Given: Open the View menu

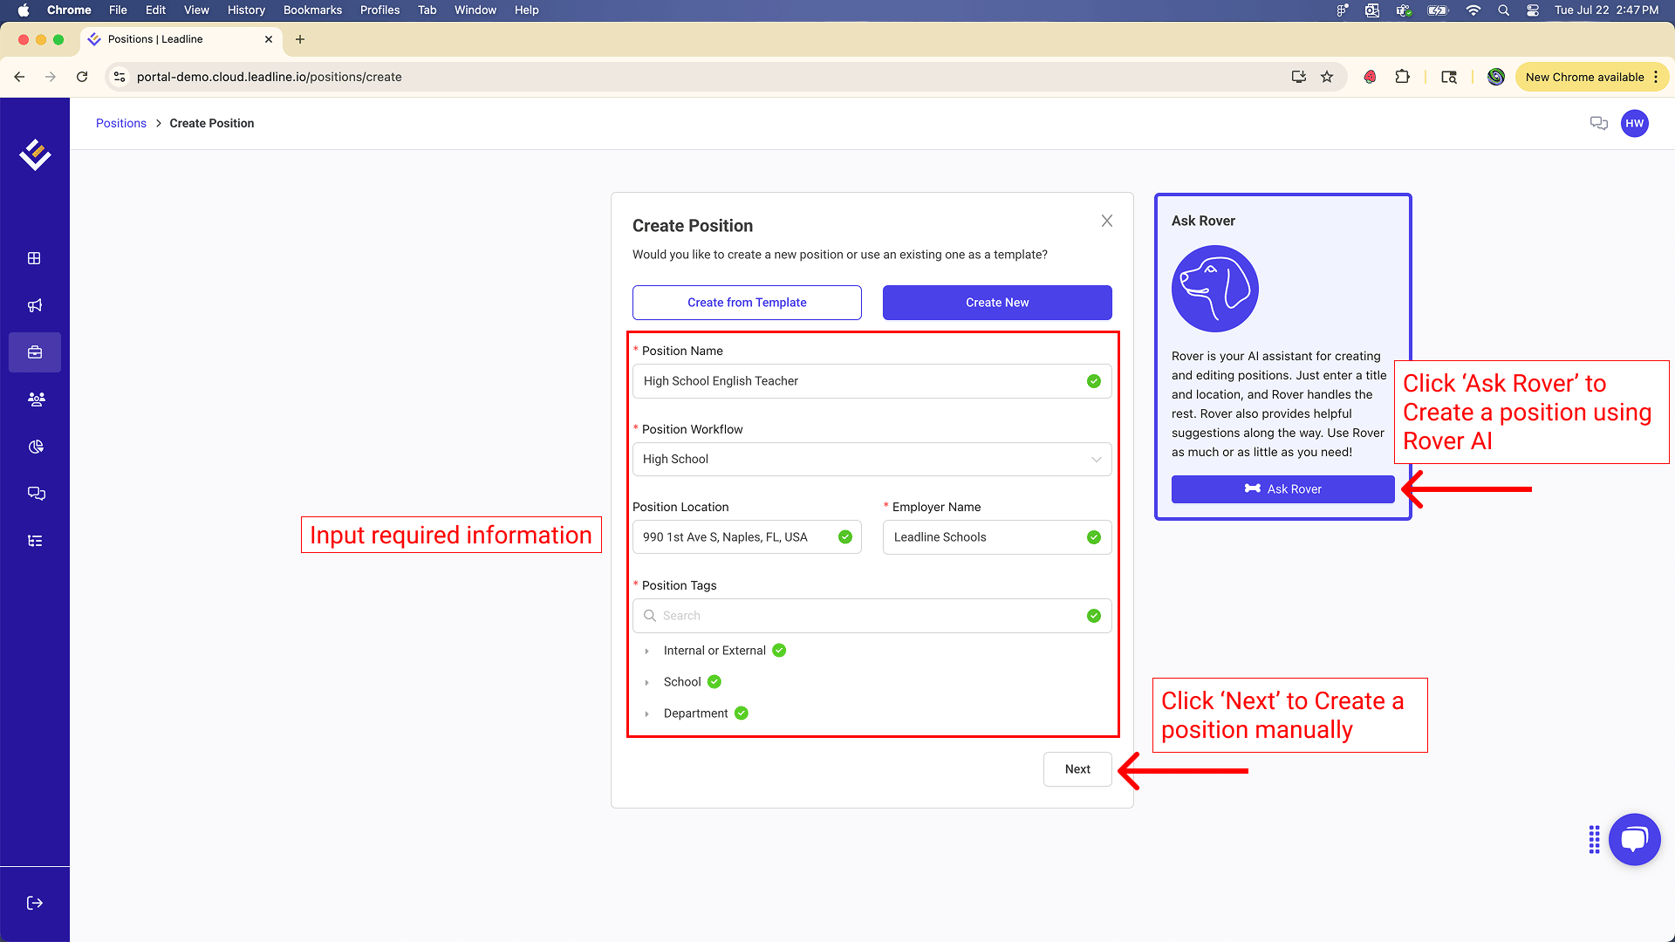Looking at the screenshot, I should point(196,10).
